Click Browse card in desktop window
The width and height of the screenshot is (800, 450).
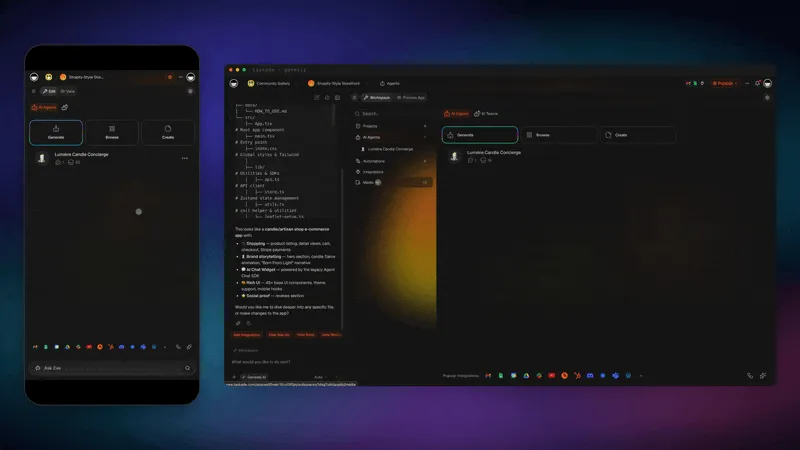click(x=559, y=135)
